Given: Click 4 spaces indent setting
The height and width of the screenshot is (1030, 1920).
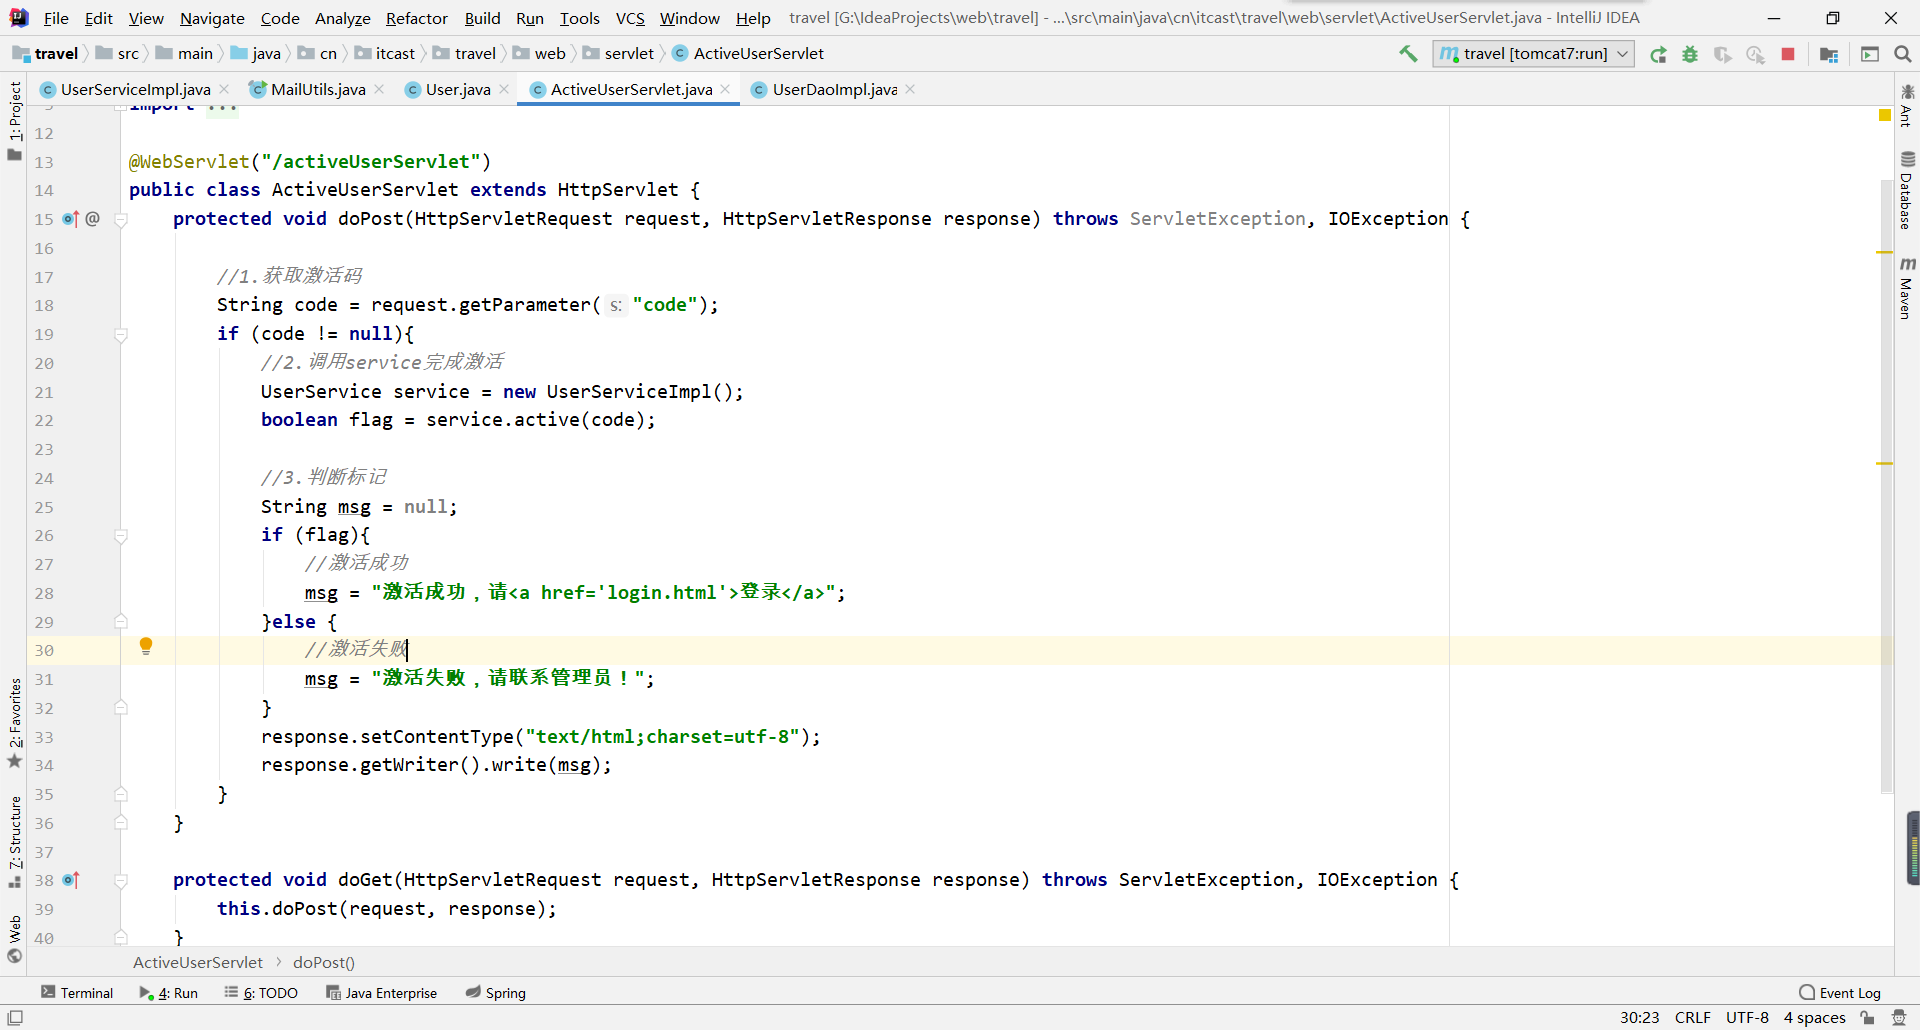Looking at the screenshot, I should pos(1814,1018).
